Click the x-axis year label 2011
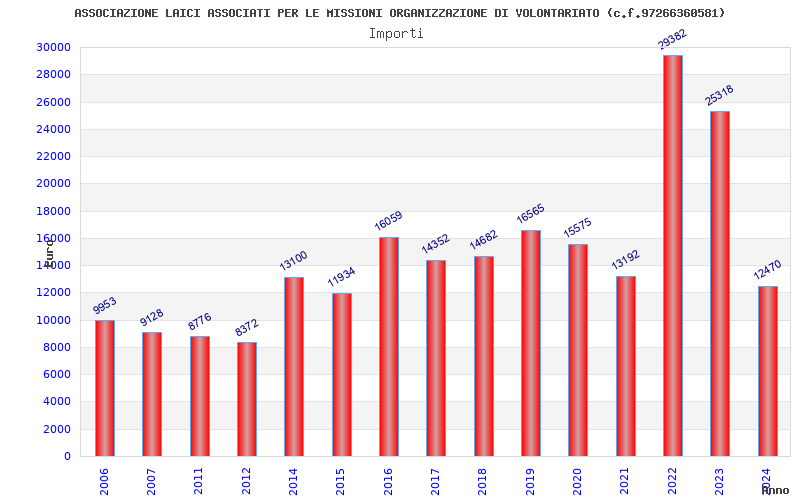 [199, 482]
